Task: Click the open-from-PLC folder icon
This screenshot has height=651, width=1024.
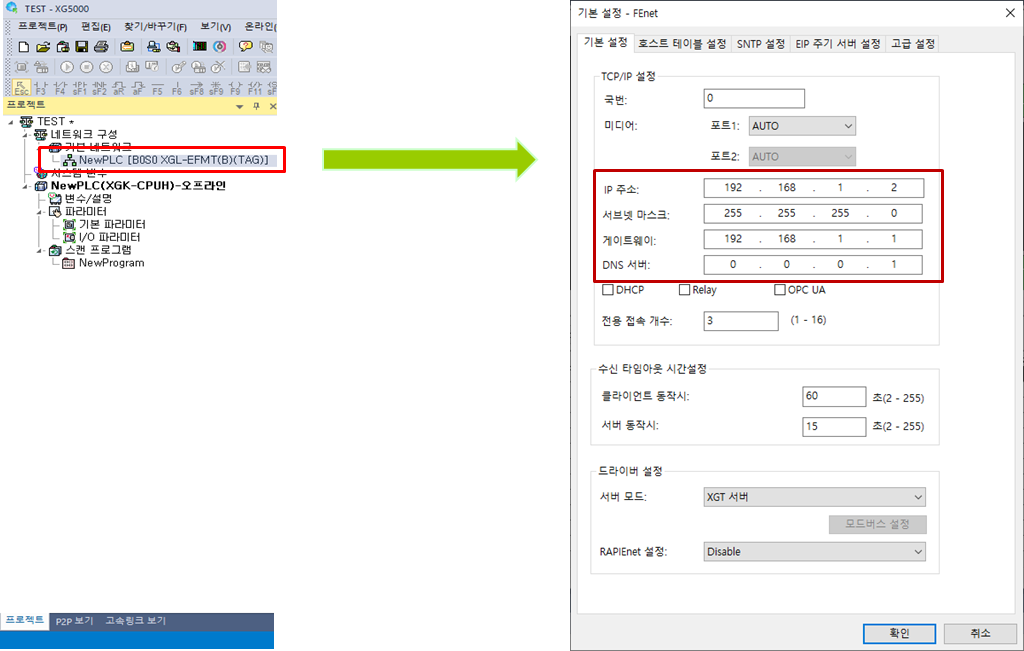Action: [63, 46]
